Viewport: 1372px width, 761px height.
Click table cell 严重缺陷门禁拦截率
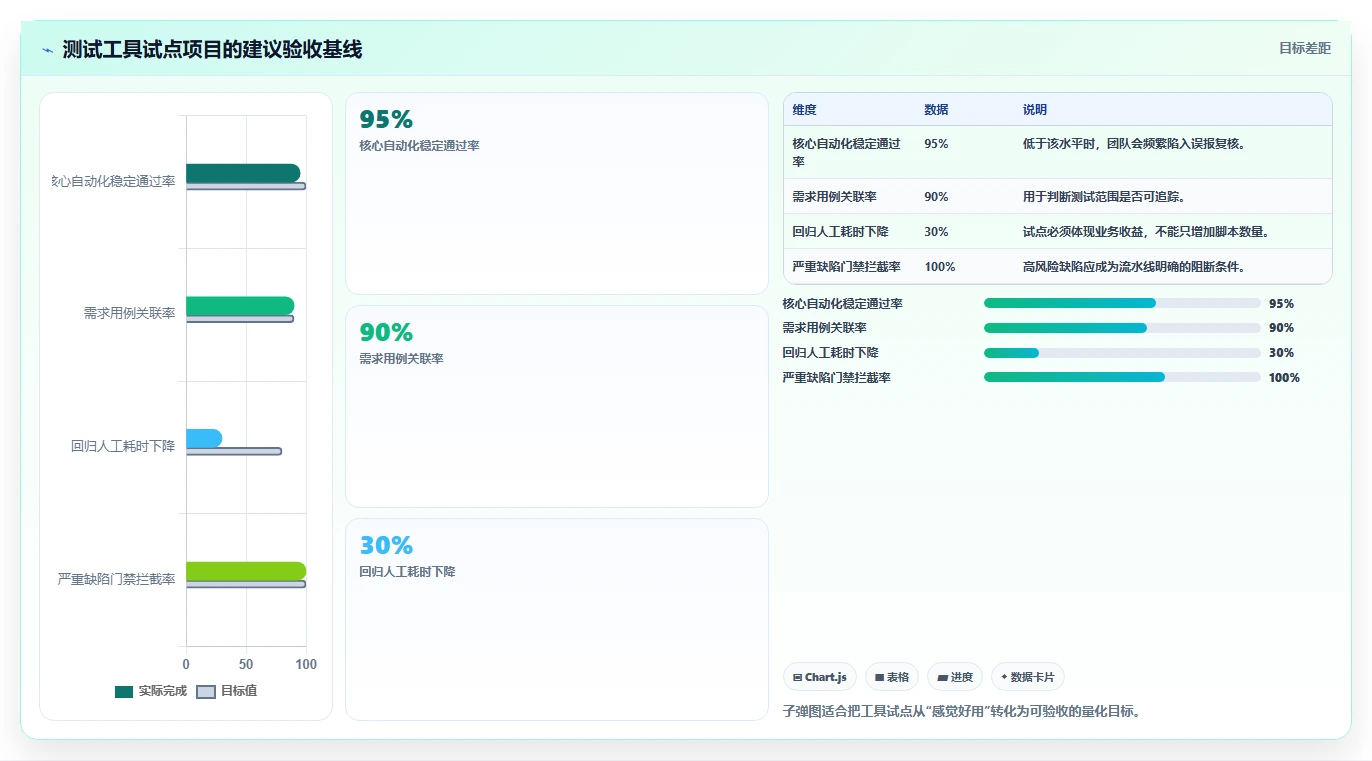click(x=846, y=267)
